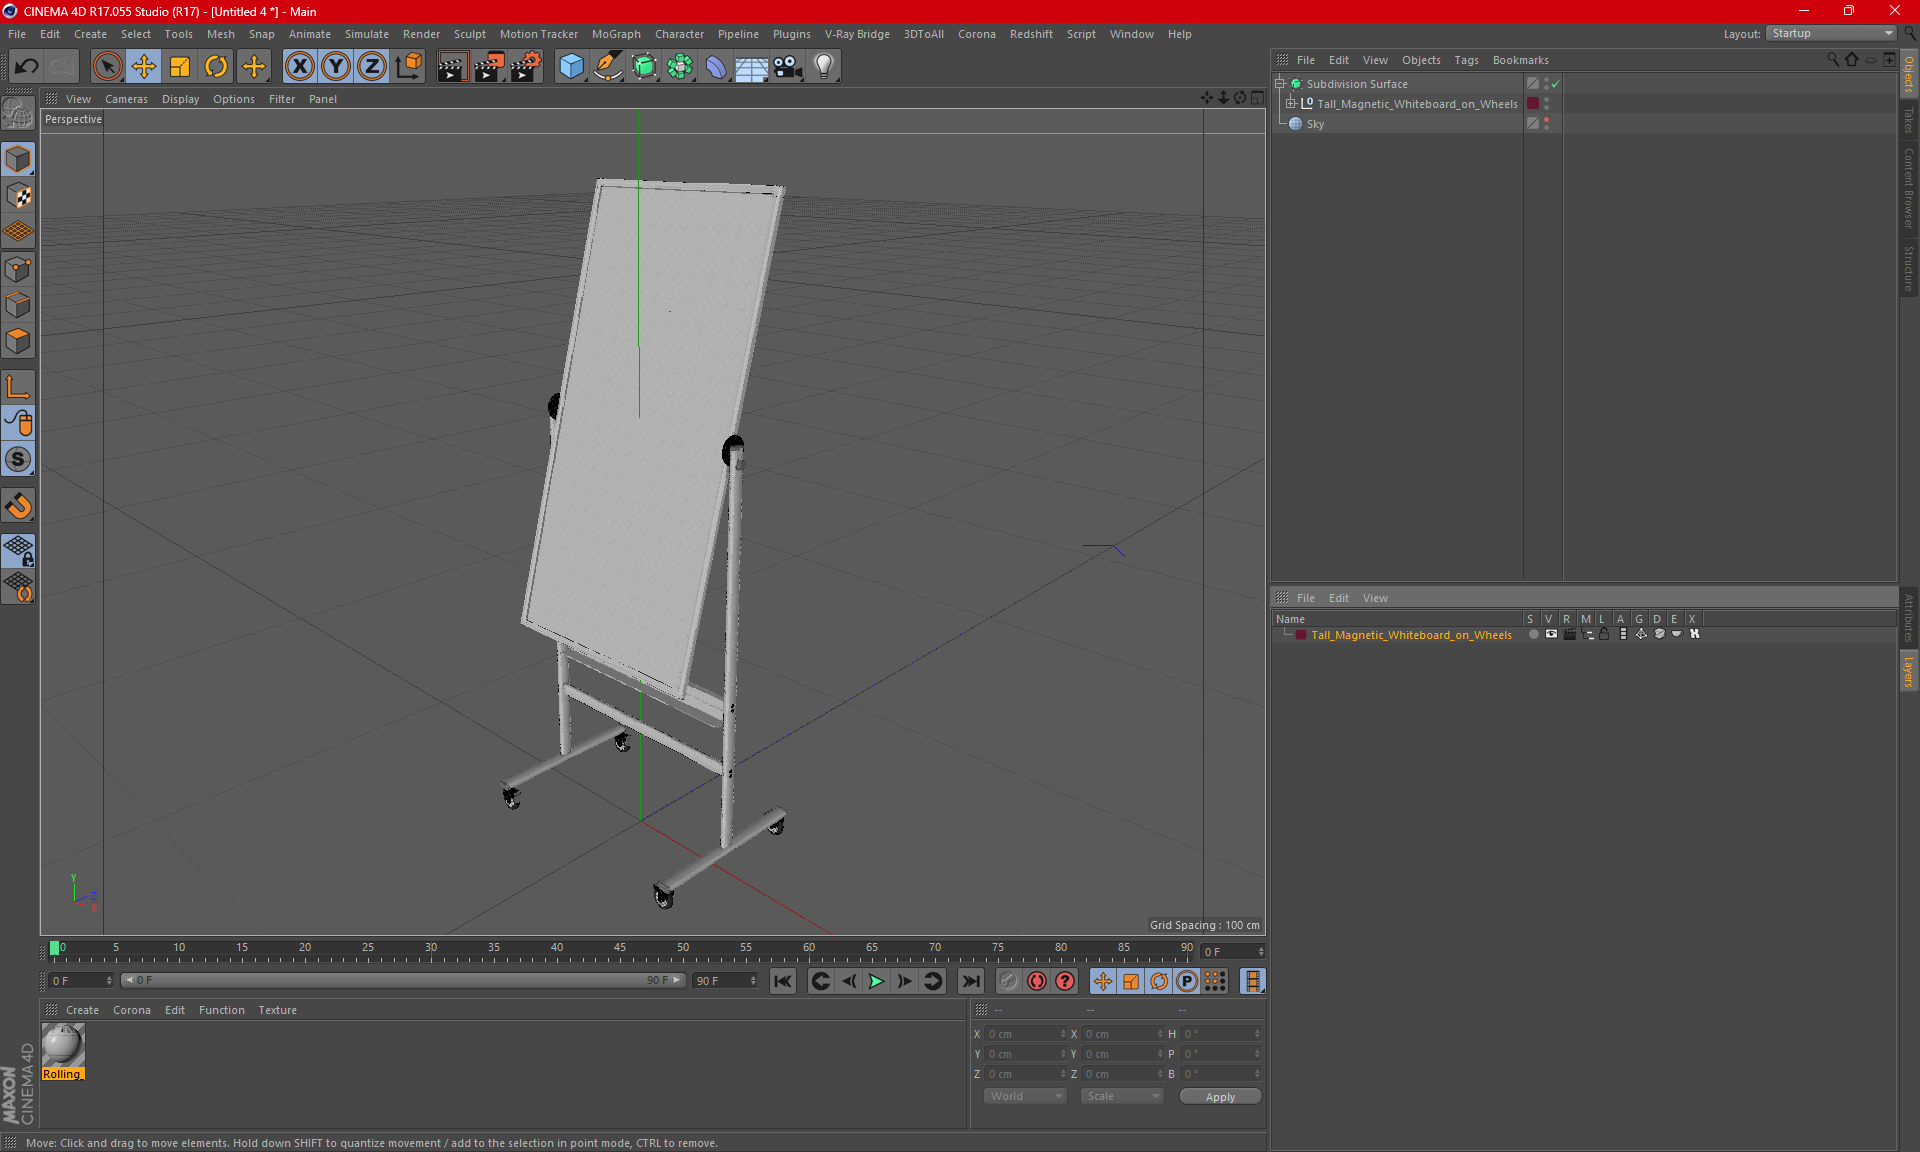Viewport: 1920px width, 1152px height.
Task: Enable the Axis mode tool
Action: tap(18, 387)
